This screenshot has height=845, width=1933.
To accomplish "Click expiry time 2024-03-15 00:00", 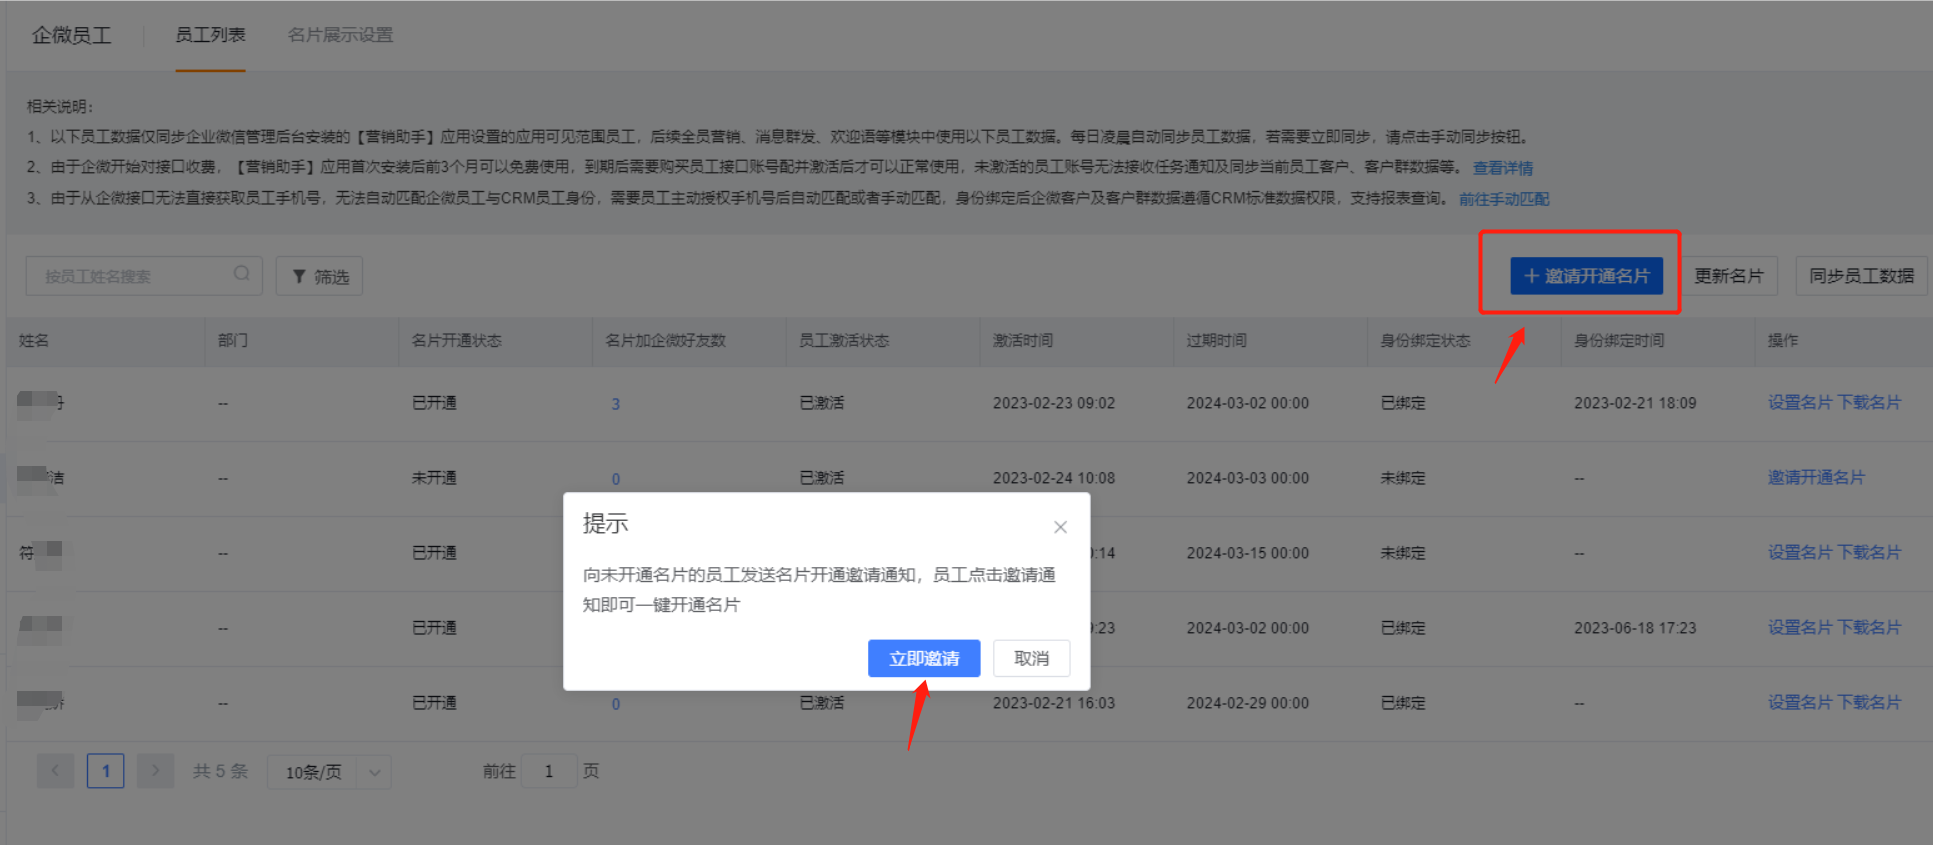I will [1247, 553].
